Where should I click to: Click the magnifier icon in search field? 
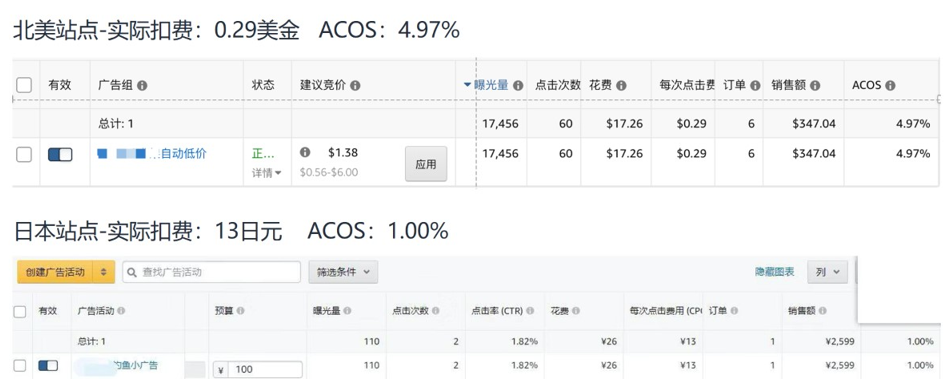132,273
